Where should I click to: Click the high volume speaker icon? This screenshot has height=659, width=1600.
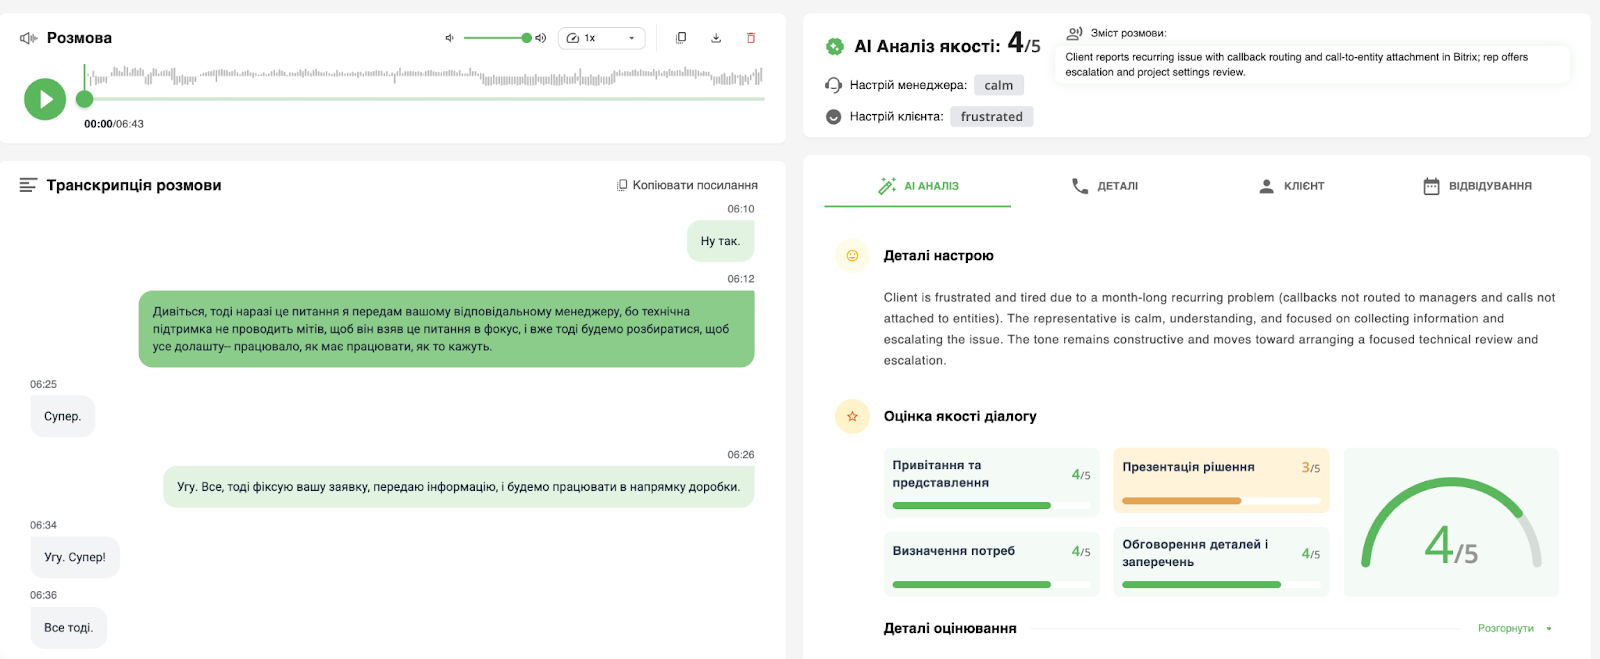click(x=541, y=38)
